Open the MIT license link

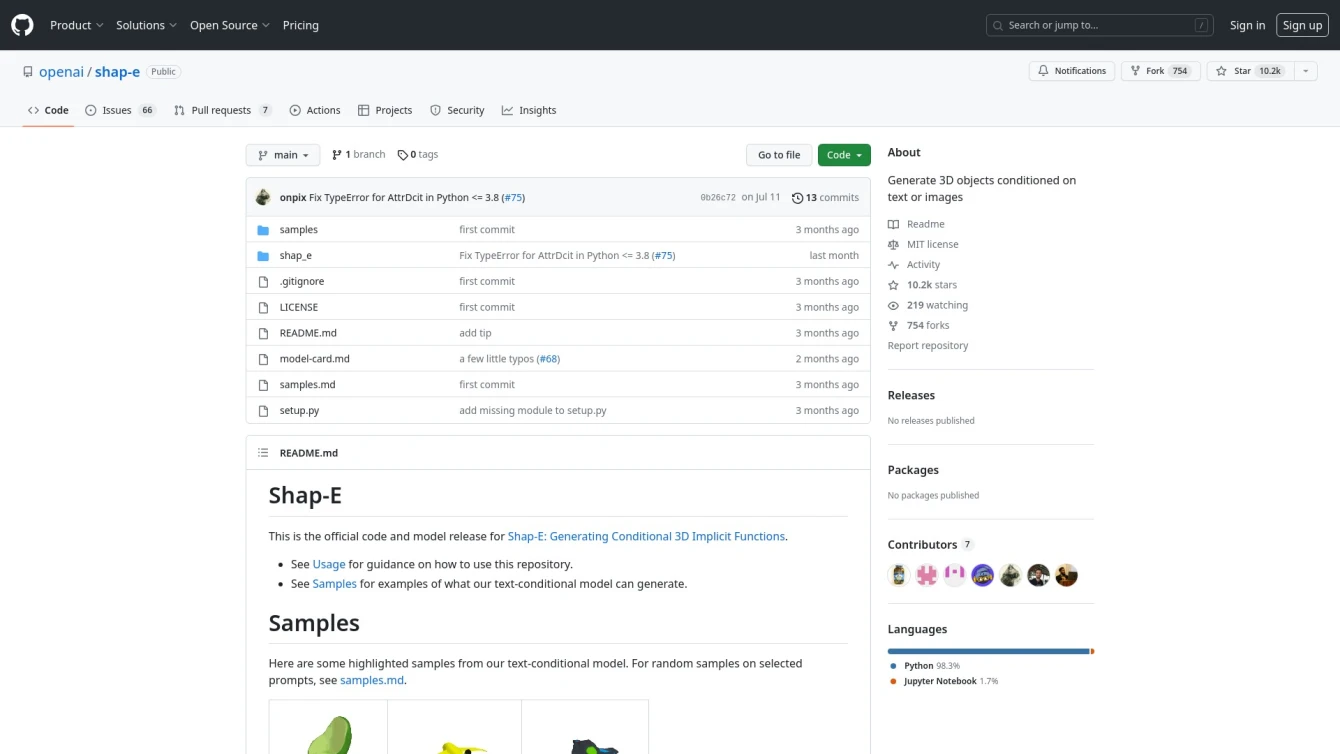point(923,245)
